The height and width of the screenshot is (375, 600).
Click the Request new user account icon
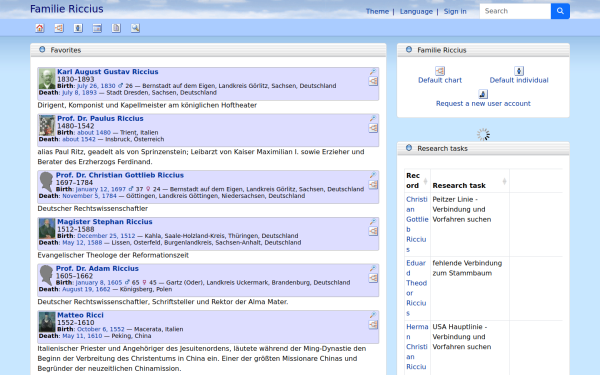(x=483, y=94)
